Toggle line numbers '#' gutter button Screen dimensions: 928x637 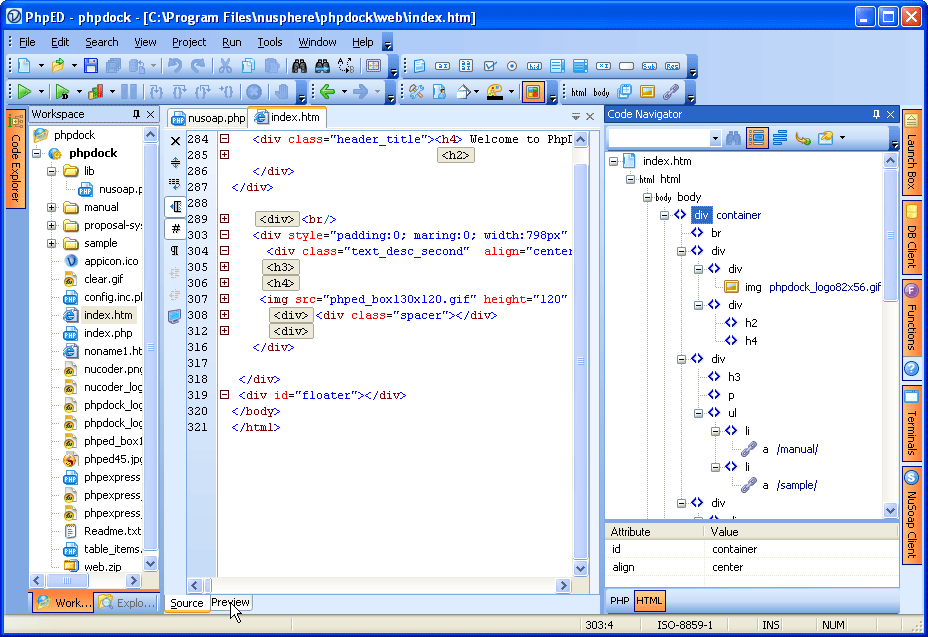tap(175, 229)
